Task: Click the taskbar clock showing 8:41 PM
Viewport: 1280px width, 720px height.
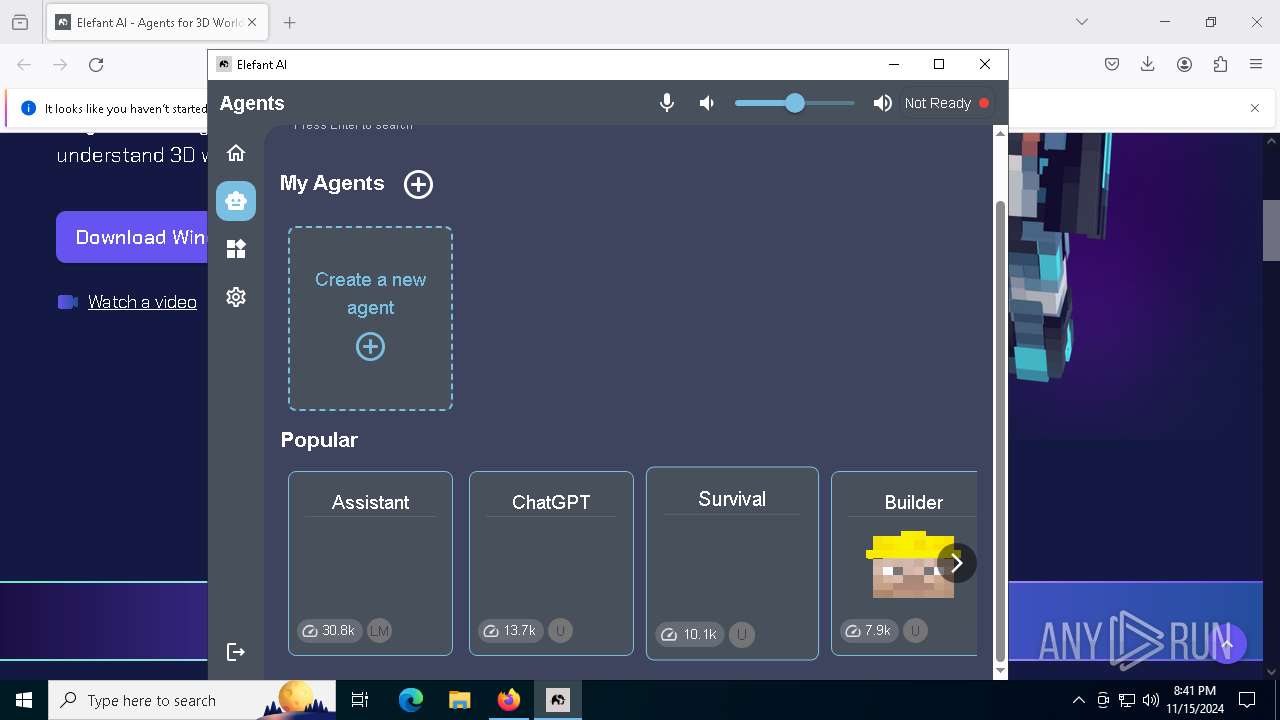Action: pyautogui.click(x=1195, y=700)
